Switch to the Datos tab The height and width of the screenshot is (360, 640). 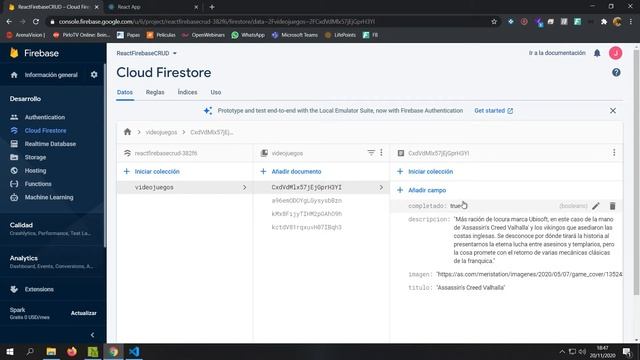point(124,92)
